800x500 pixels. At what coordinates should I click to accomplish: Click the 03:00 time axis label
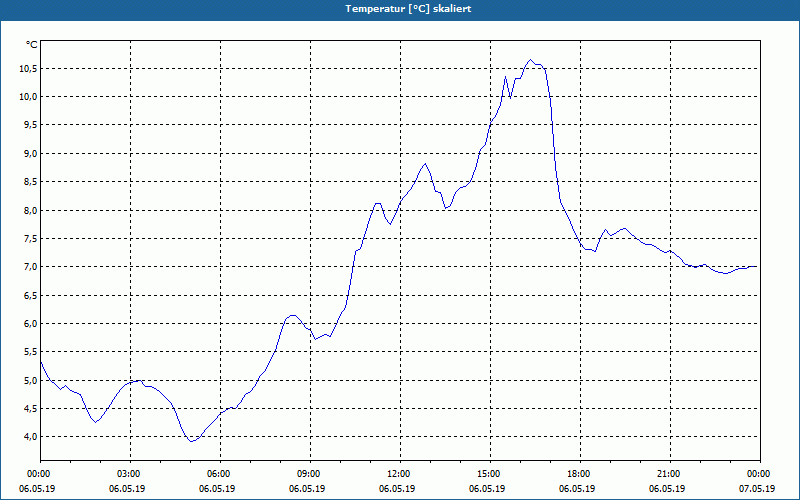131,474
